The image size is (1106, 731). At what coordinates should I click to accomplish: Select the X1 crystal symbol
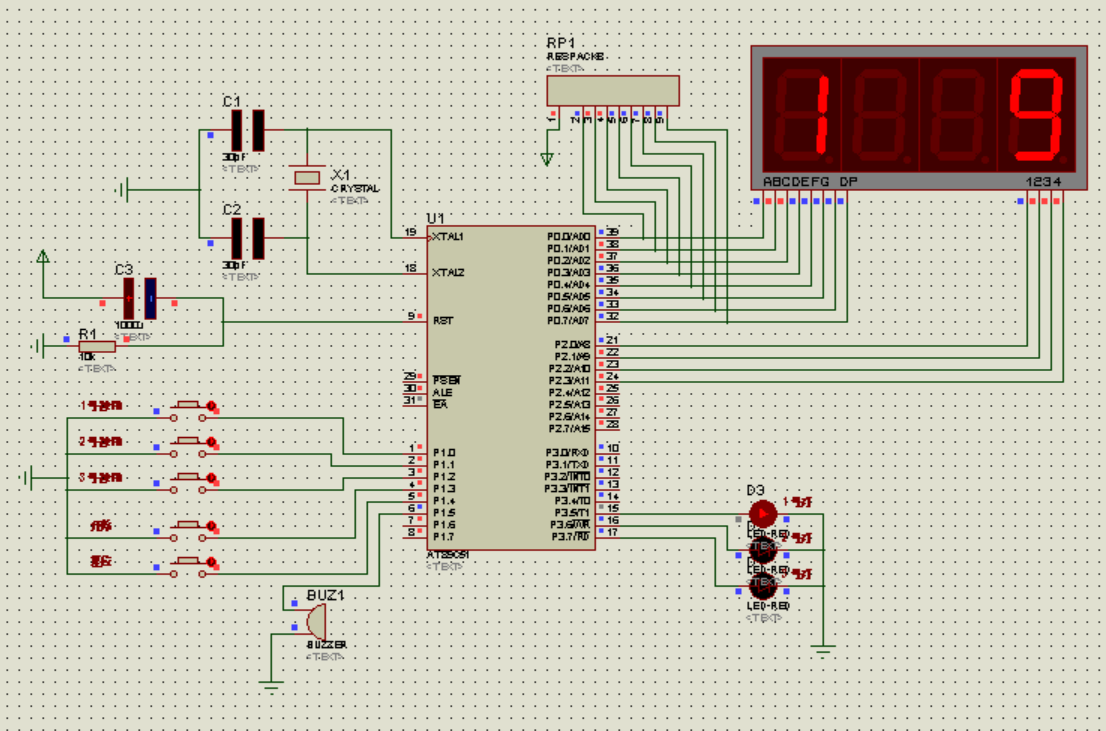tap(307, 178)
